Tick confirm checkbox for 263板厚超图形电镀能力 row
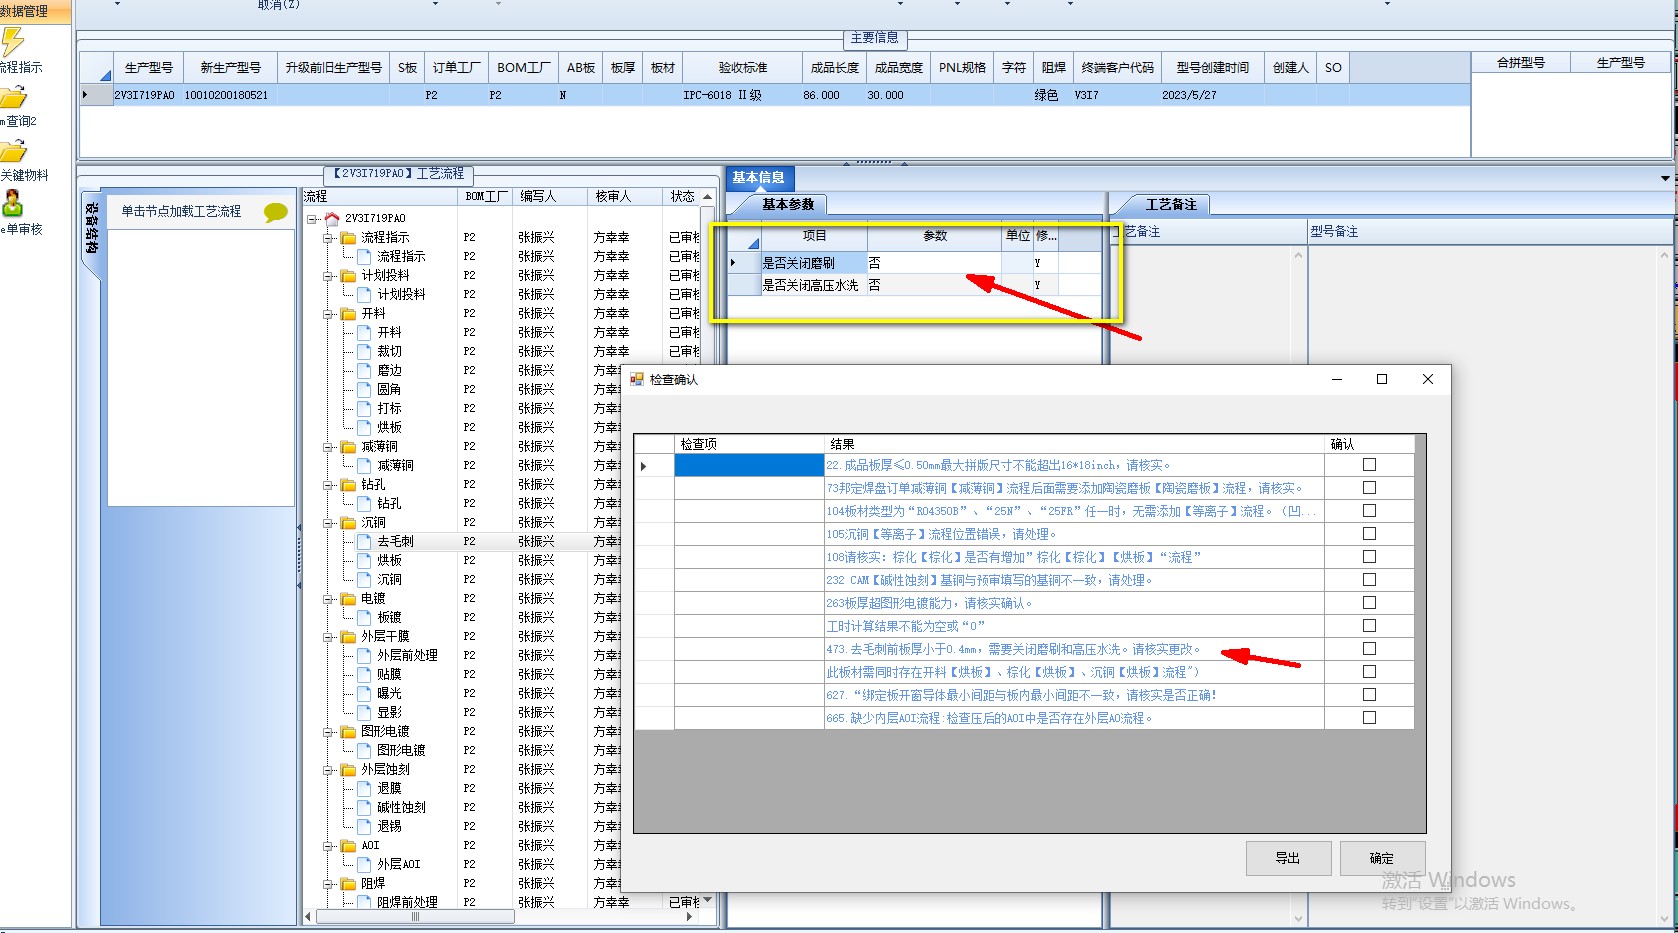1678x933 pixels. pos(1369,603)
